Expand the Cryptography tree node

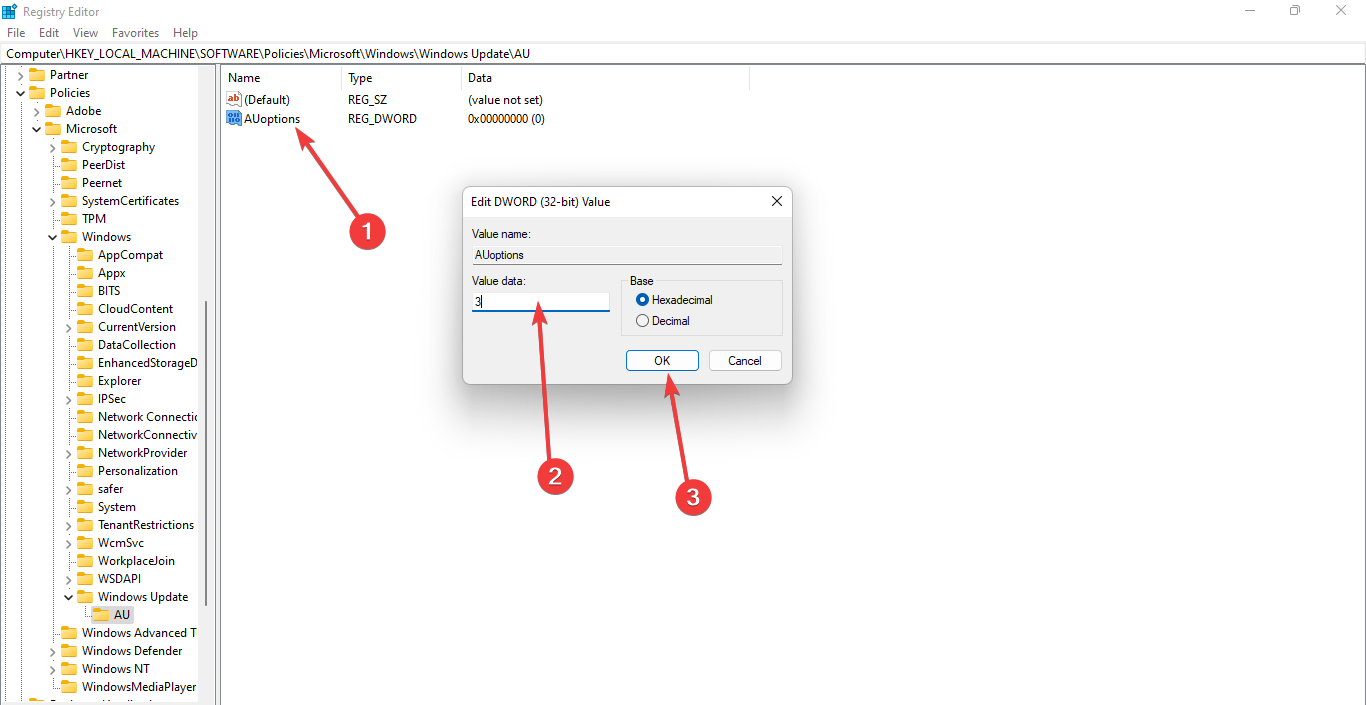(x=53, y=147)
